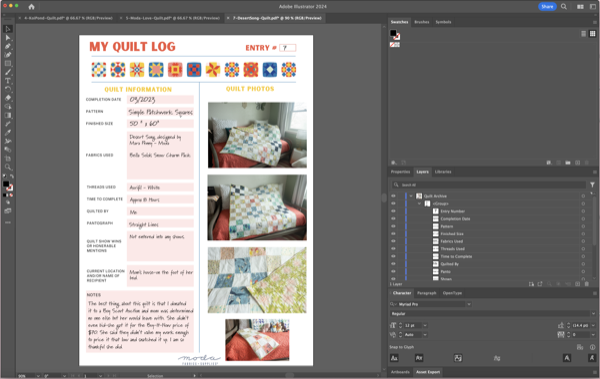The width and height of the screenshot is (600, 379).
Task: Hide the Entry Number layer
Action: pyautogui.click(x=393, y=211)
